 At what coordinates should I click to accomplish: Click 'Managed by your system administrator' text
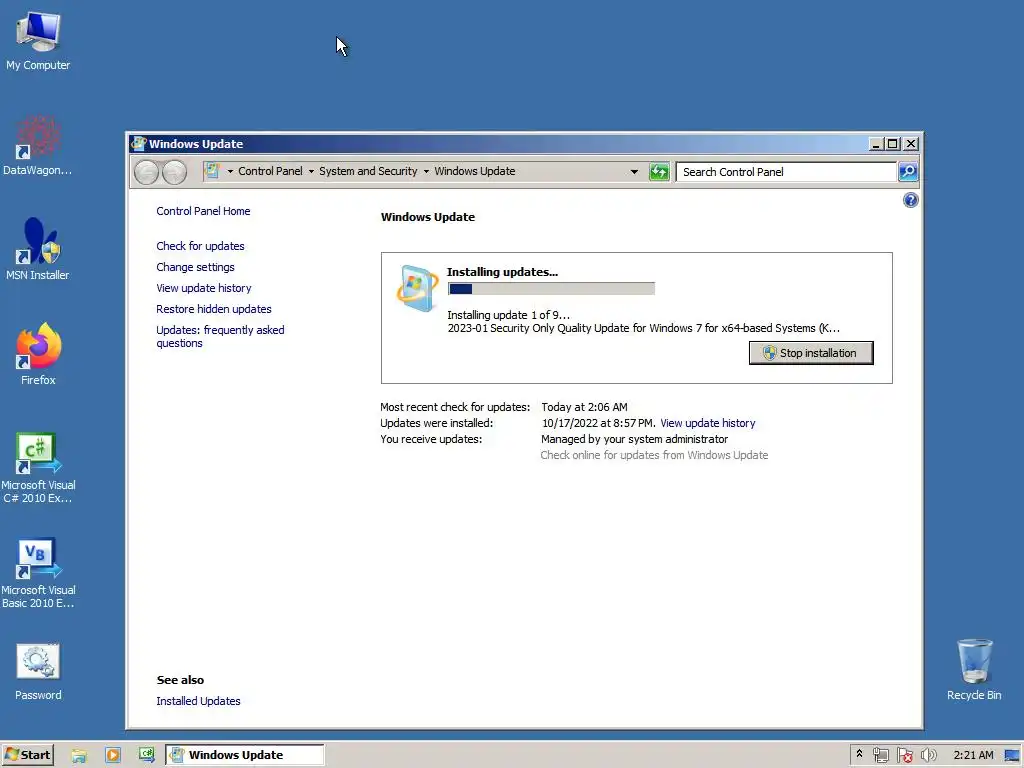(634, 440)
